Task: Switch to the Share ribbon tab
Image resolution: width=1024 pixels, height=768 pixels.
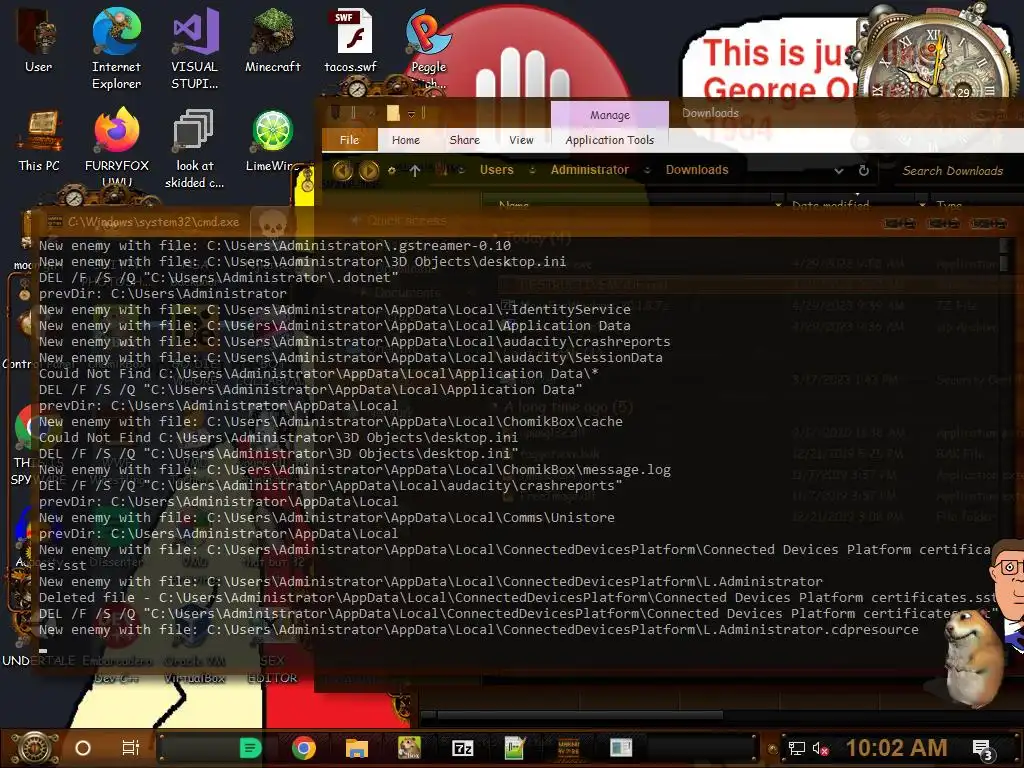Action: [x=464, y=140]
